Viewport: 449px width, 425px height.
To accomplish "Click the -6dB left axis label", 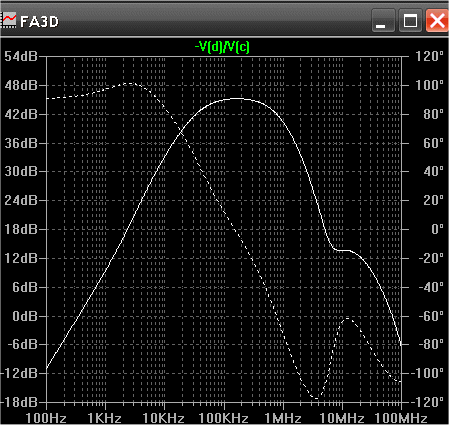I will [x=22, y=344].
